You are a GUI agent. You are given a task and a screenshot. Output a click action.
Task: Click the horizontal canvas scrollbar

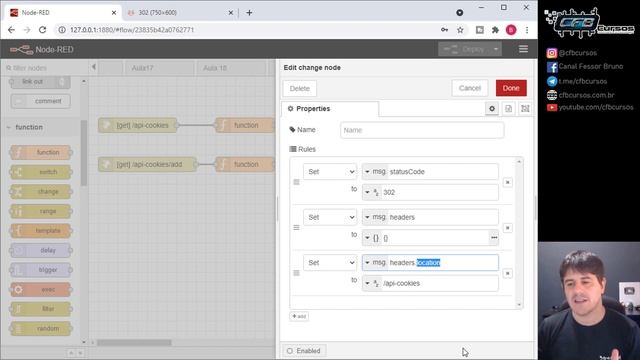coord(134,342)
